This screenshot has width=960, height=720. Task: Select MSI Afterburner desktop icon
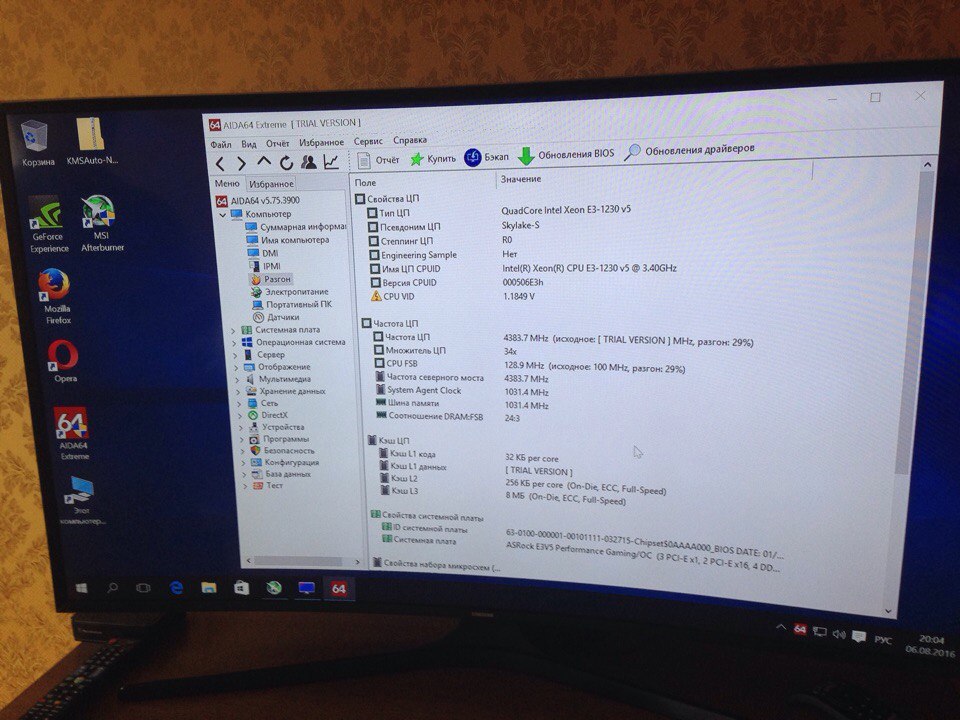tap(102, 224)
